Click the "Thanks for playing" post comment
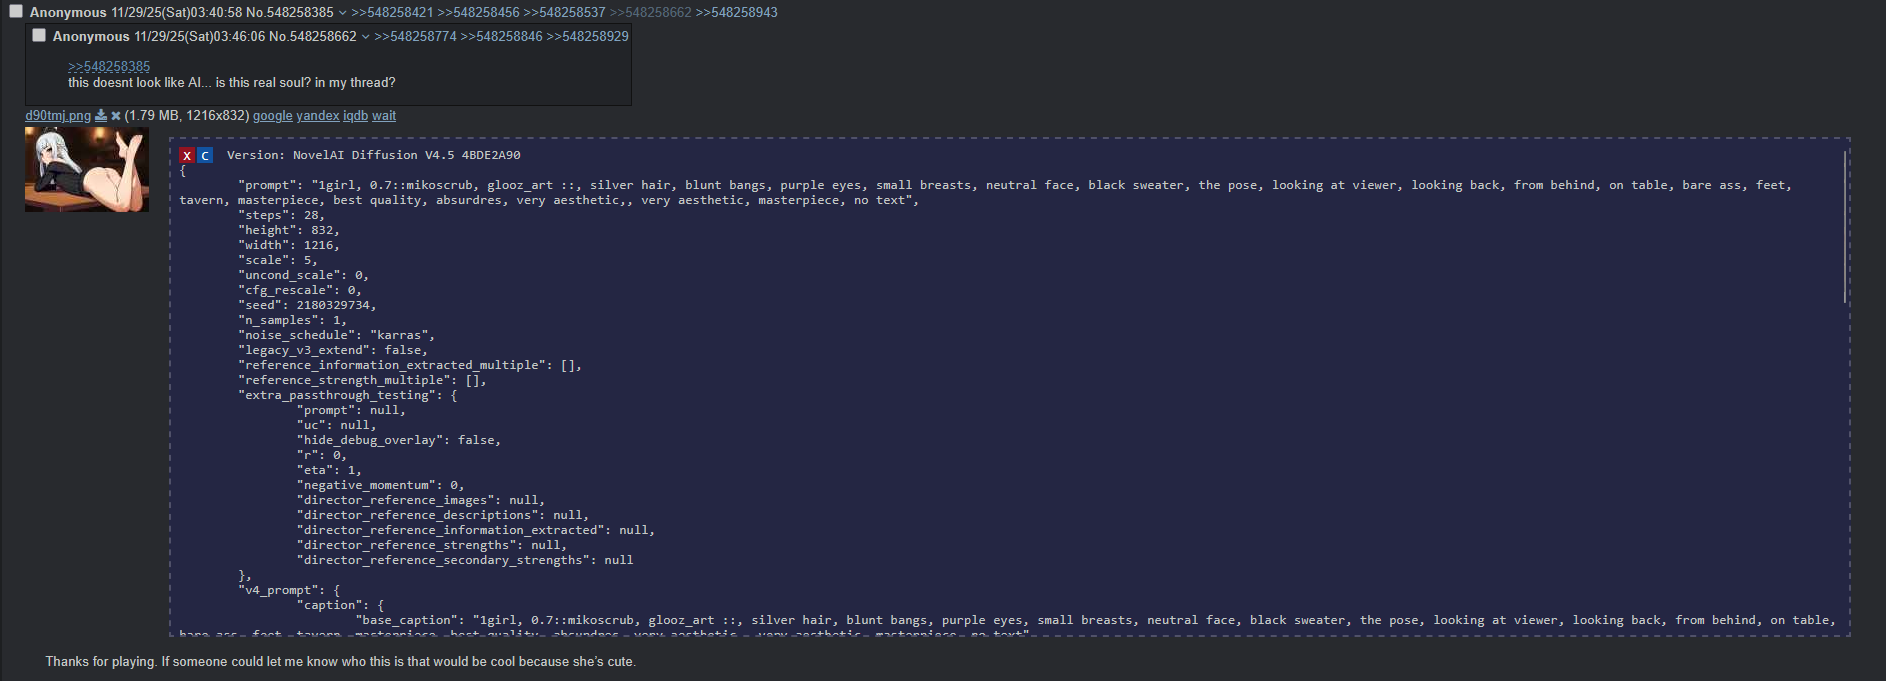This screenshot has height=681, width=1886. (x=340, y=662)
